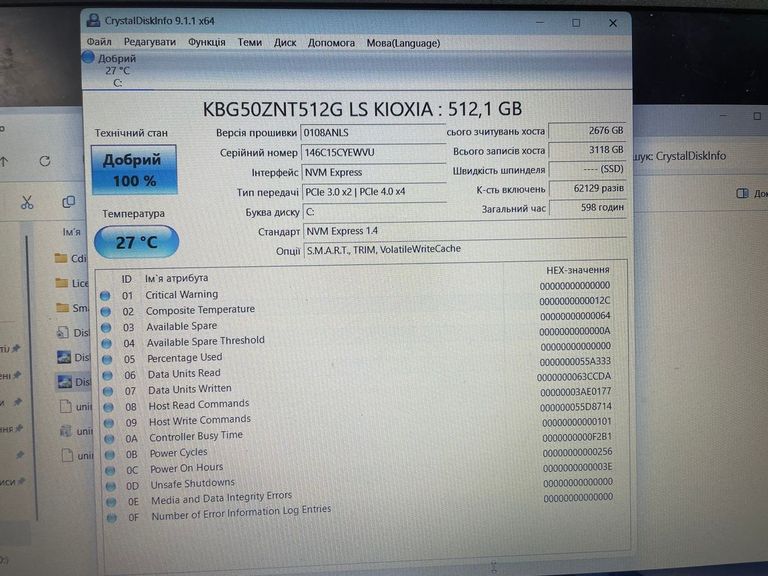
Task: Close the CrystalDiskInfo window
Action: (613, 23)
